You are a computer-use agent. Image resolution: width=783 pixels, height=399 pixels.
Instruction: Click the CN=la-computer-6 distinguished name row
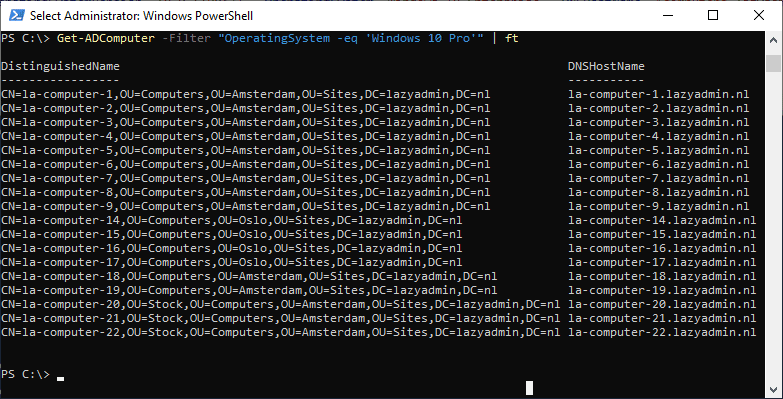[x=246, y=164]
